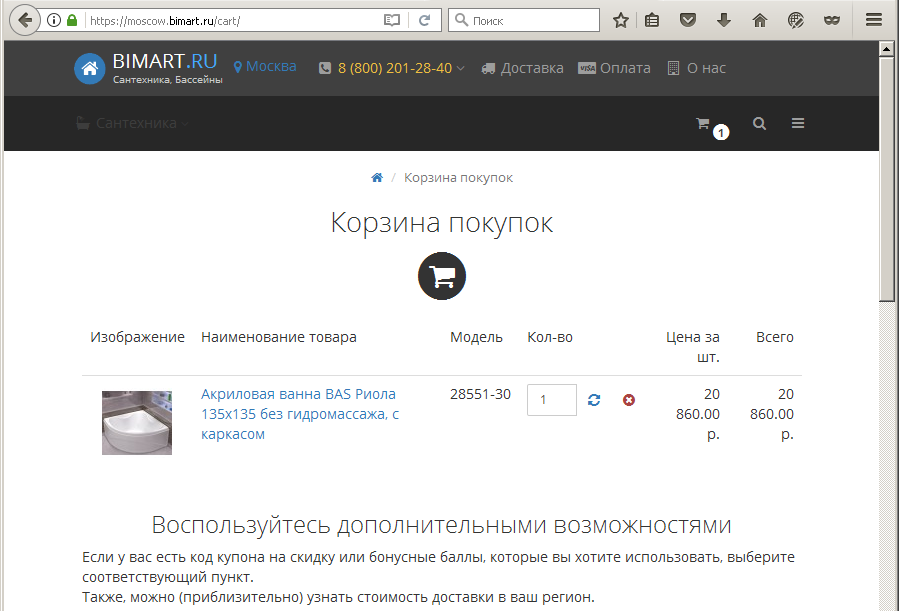Click the bathtub product thumbnail
Image resolution: width=899 pixels, height=611 pixels.
pyautogui.click(x=137, y=423)
